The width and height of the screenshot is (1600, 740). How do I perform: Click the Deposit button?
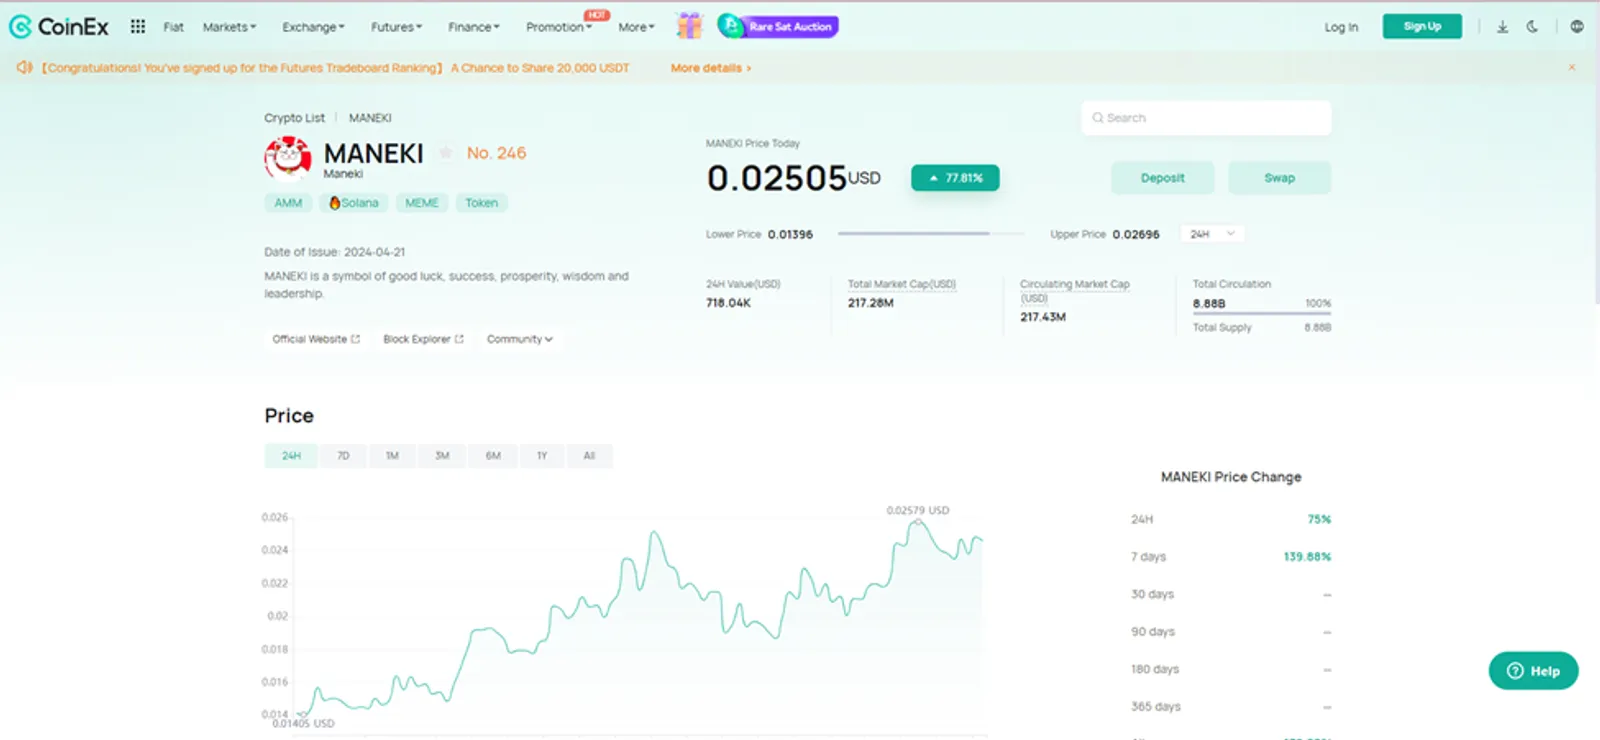[x=1163, y=178]
